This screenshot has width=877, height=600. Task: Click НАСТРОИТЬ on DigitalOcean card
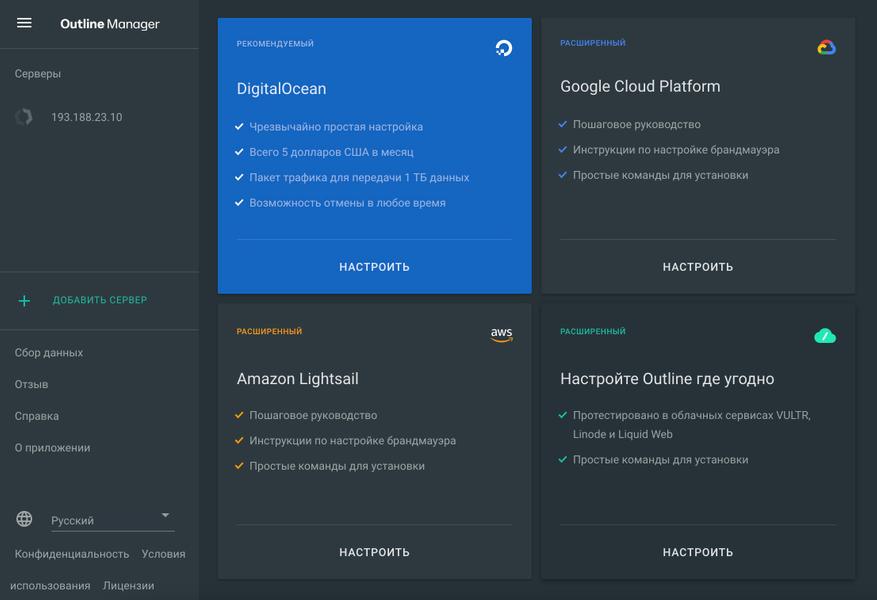(374, 267)
